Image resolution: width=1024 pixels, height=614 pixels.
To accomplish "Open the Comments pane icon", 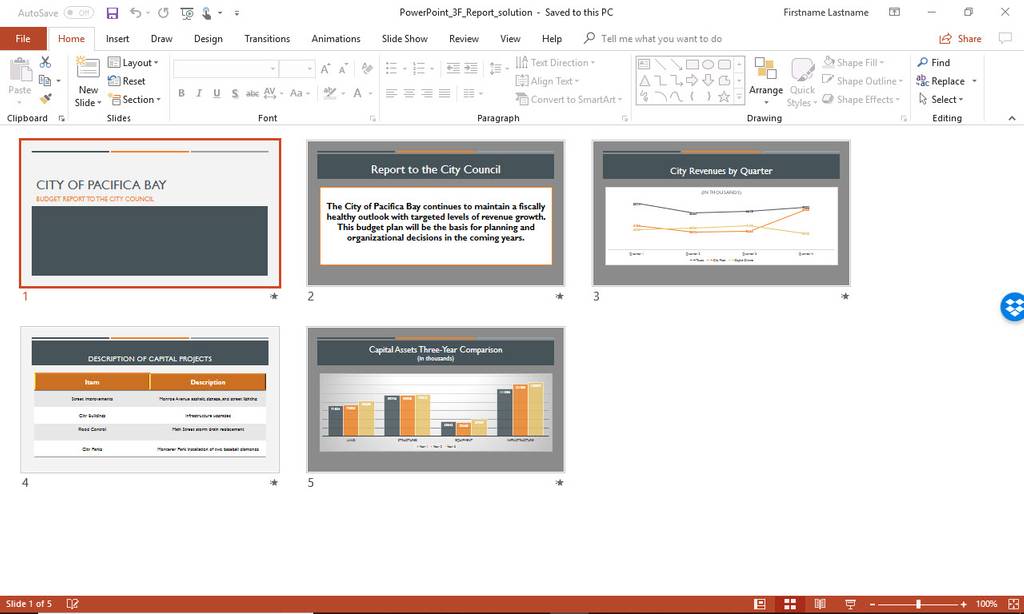I will 1005,39.
